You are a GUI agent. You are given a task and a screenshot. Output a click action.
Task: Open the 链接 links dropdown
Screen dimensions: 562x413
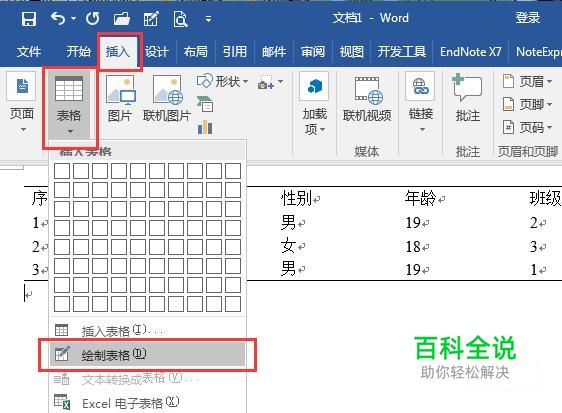click(421, 103)
